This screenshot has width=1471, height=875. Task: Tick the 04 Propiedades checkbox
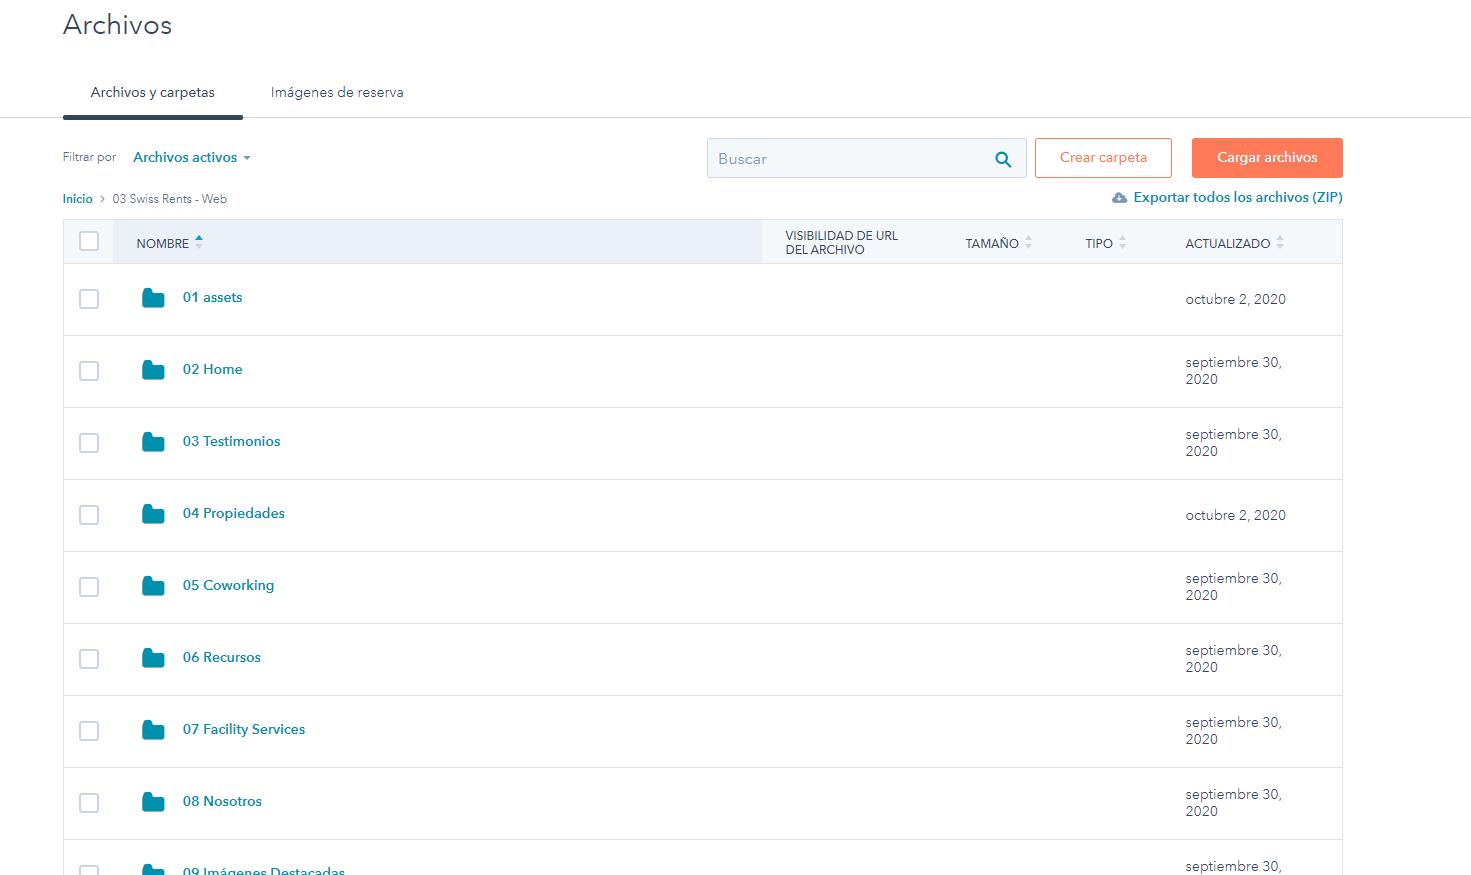[89, 515]
